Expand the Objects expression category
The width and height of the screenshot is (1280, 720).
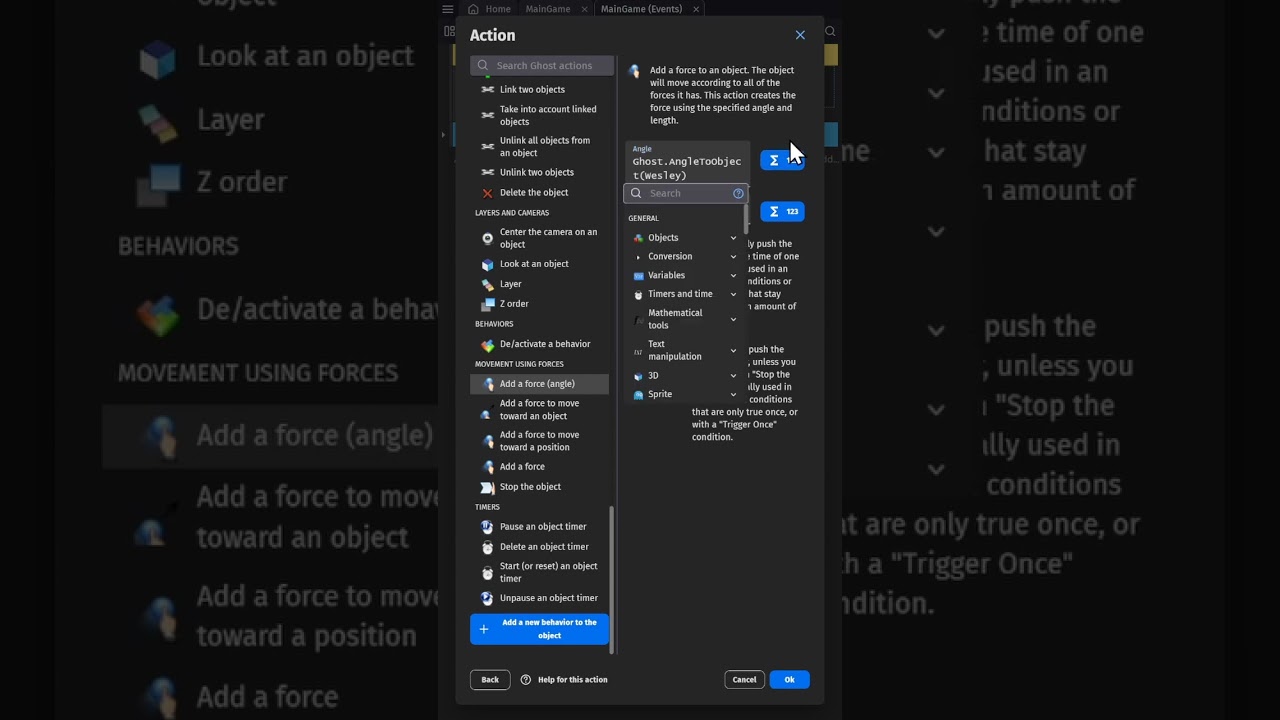point(686,238)
